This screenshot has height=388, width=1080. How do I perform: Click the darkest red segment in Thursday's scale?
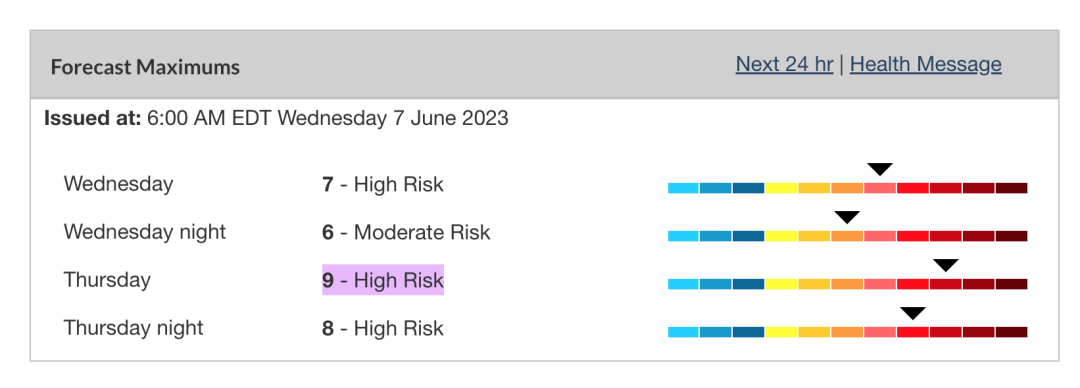click(1011, 284)
